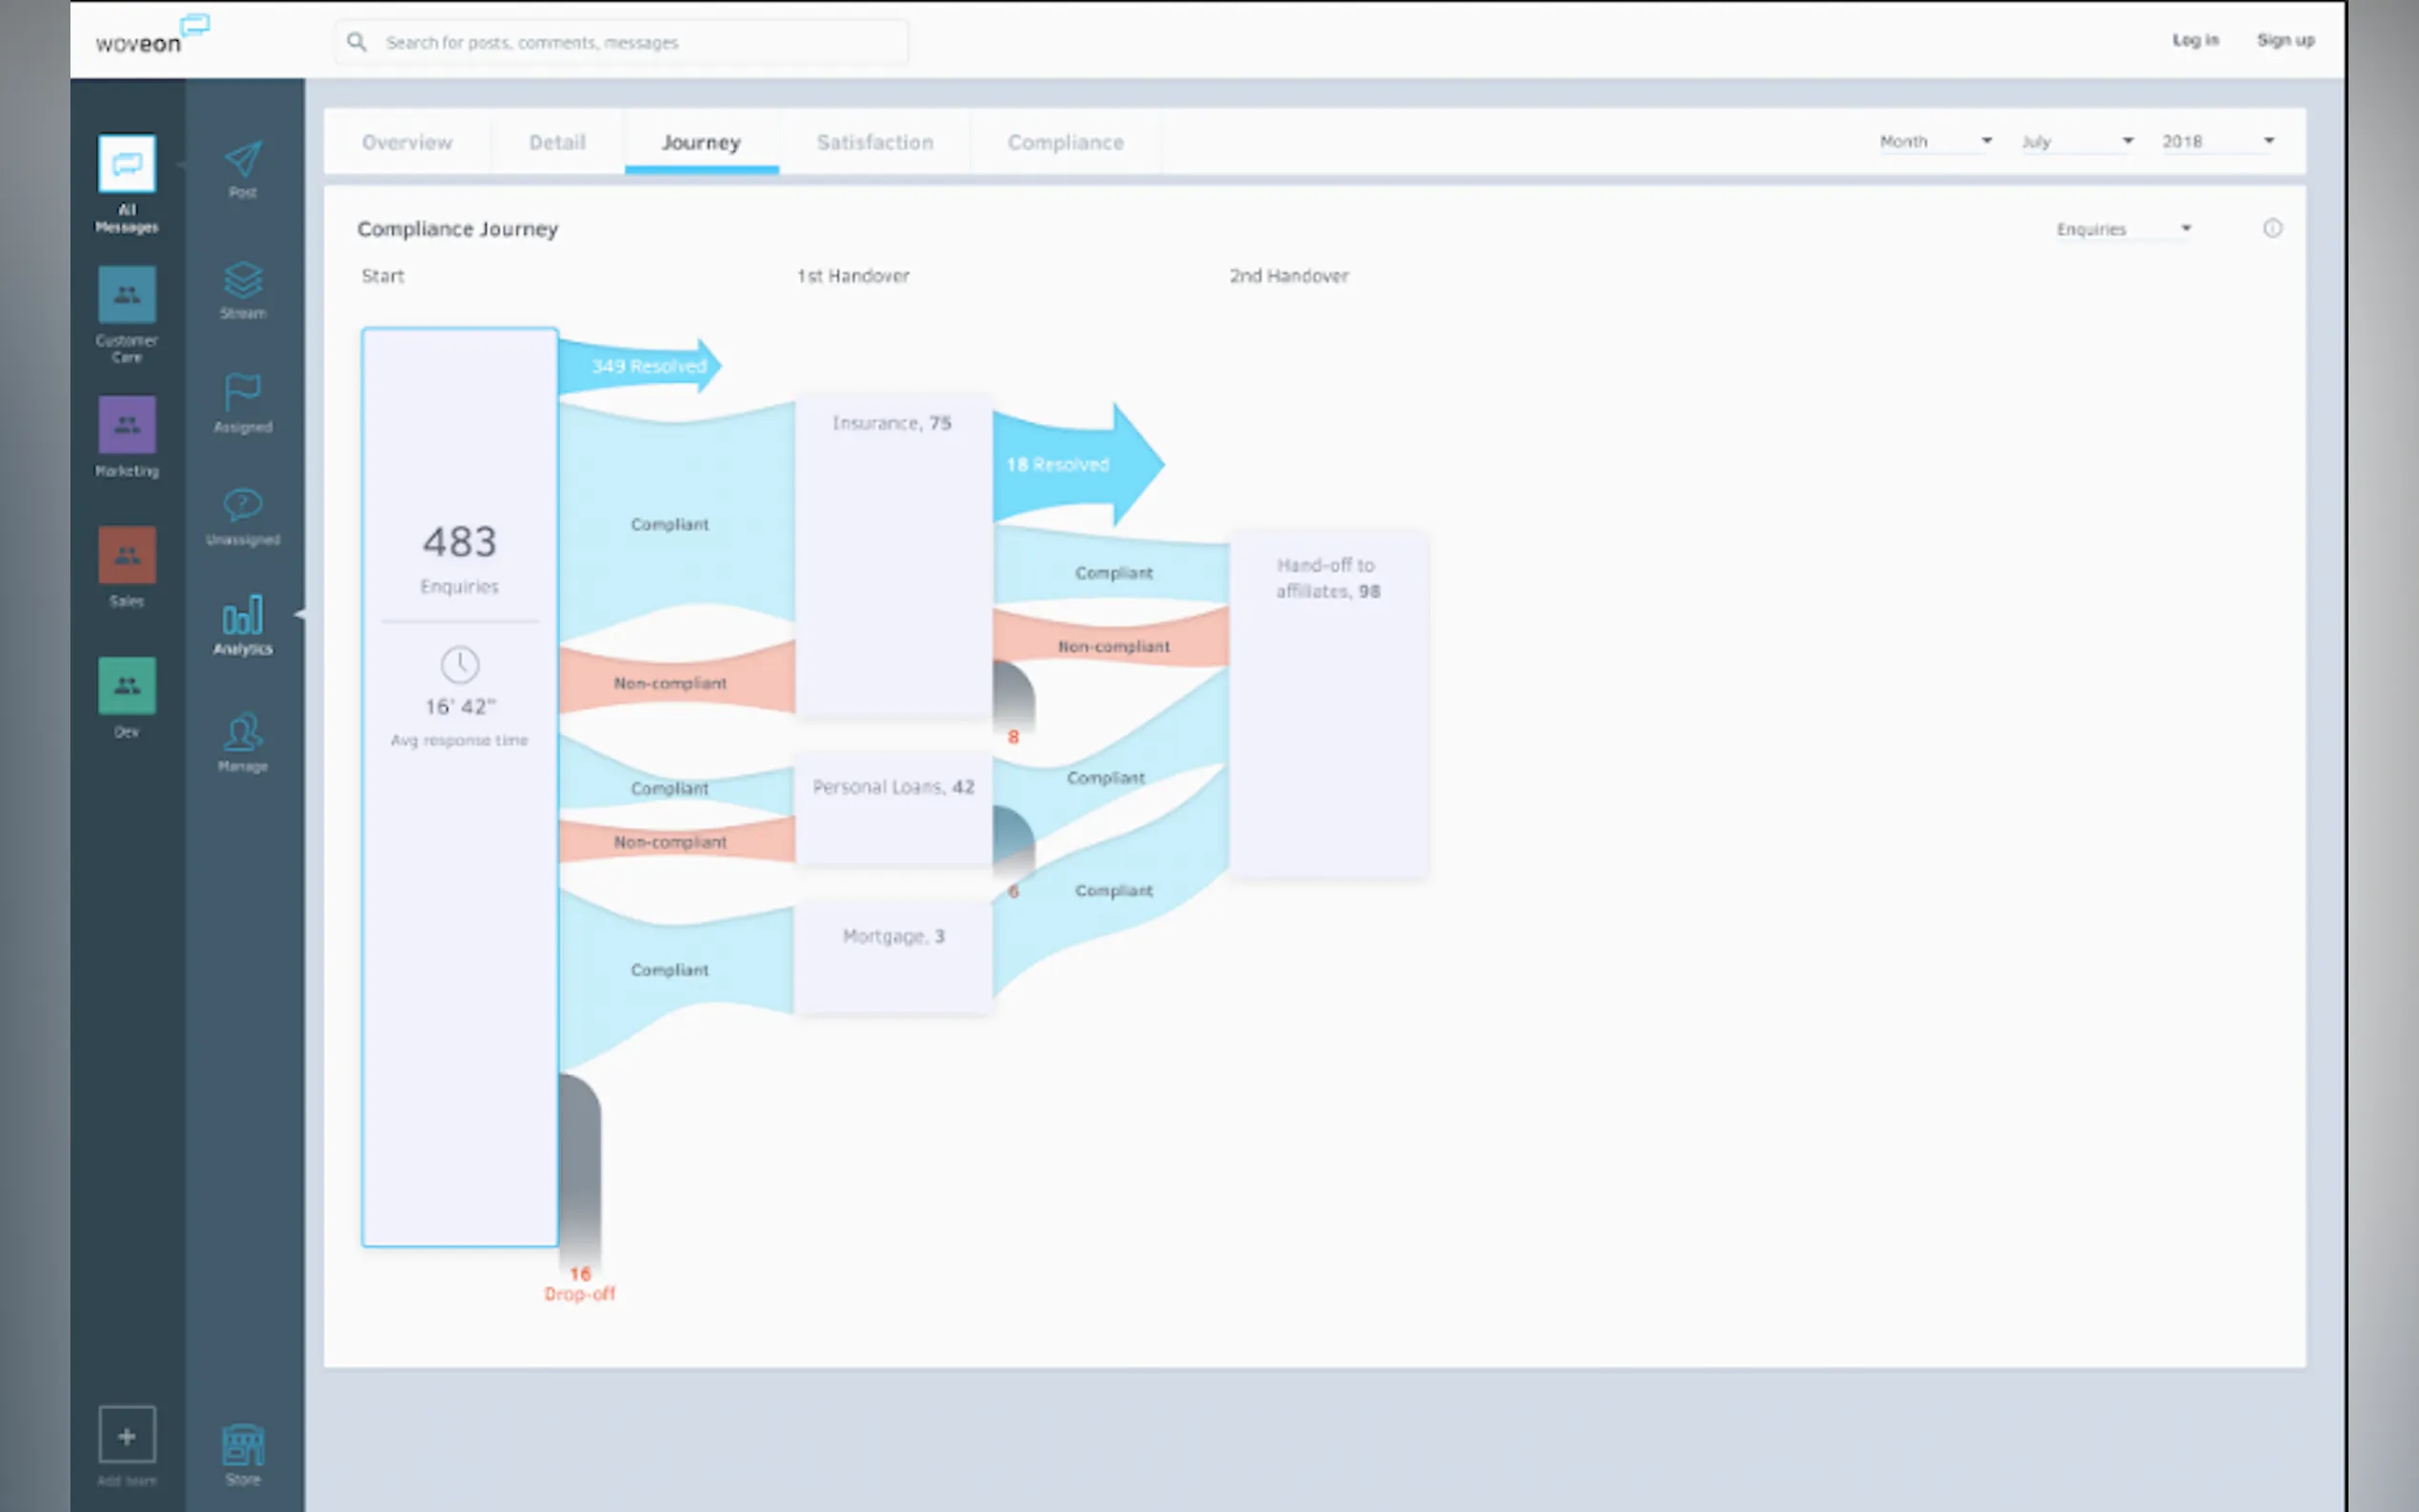
Task: Open the 2018 year dropdown
Action: tap(2217, 142)
